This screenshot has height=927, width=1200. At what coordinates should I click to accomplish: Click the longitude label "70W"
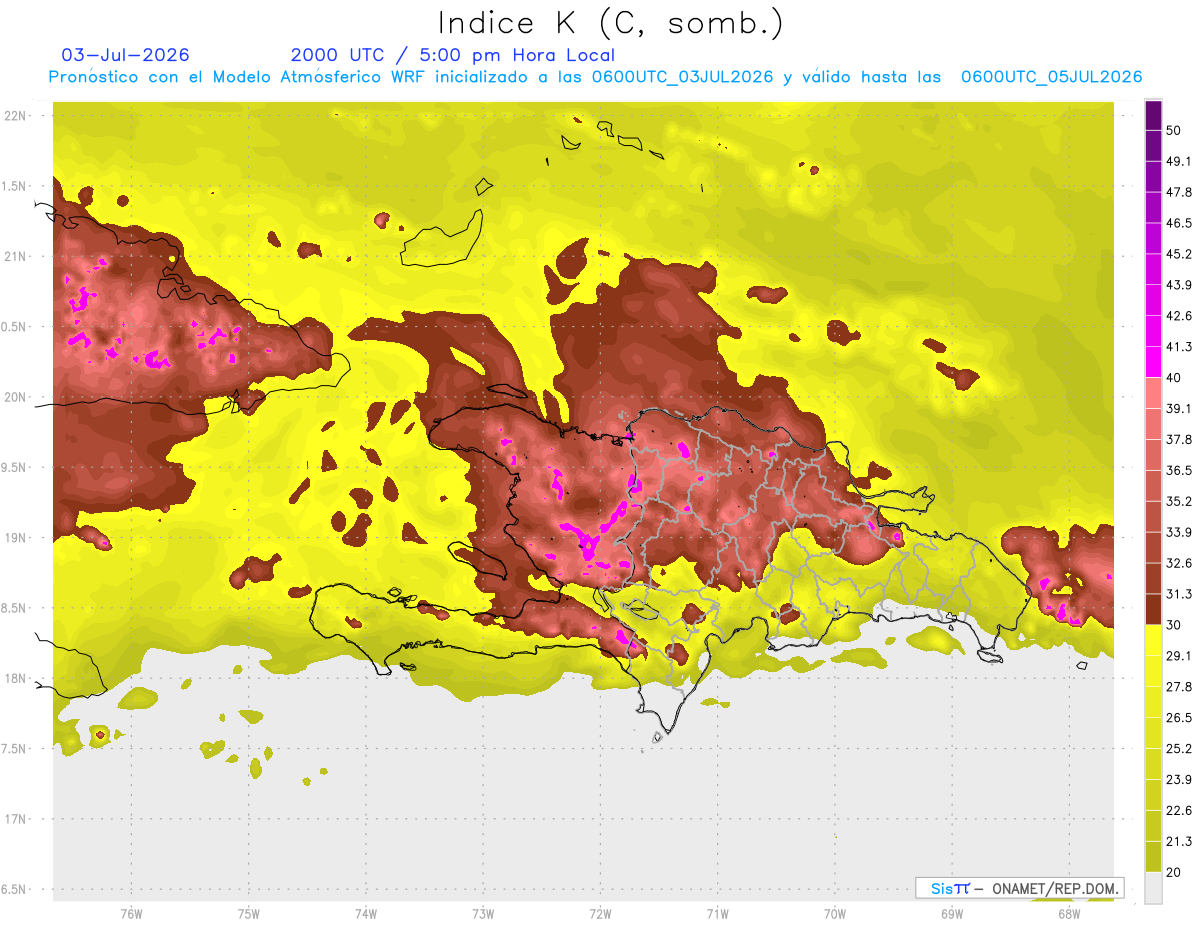pos(835,913)
